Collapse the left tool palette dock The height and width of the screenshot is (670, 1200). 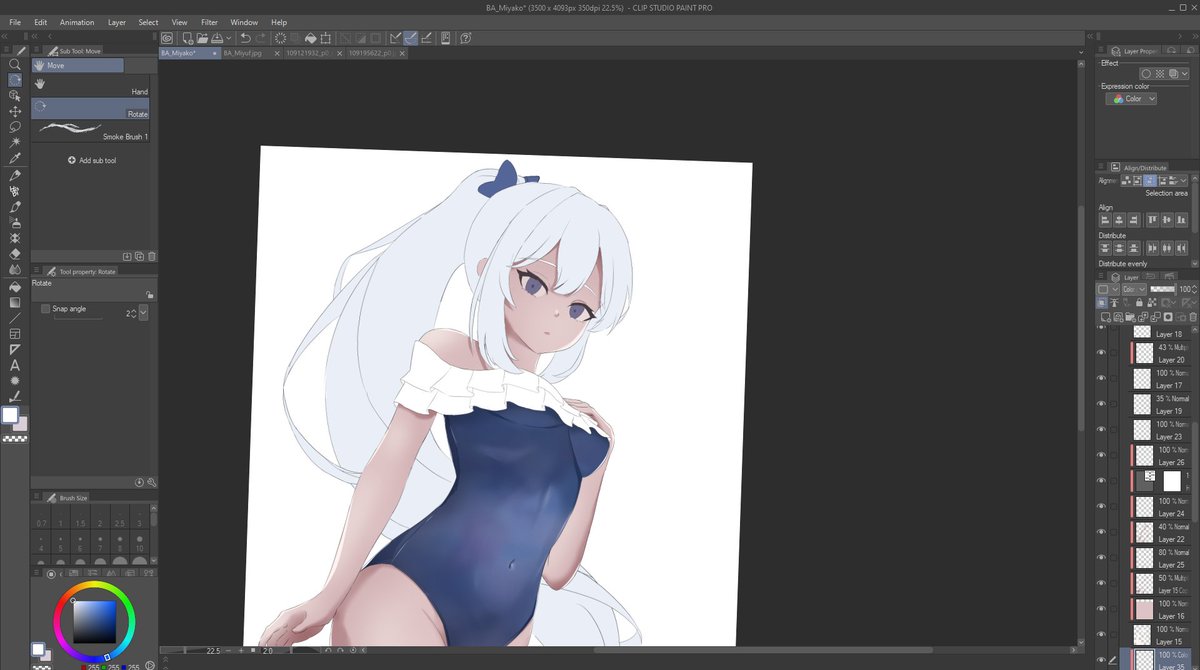tap(5, 36)
